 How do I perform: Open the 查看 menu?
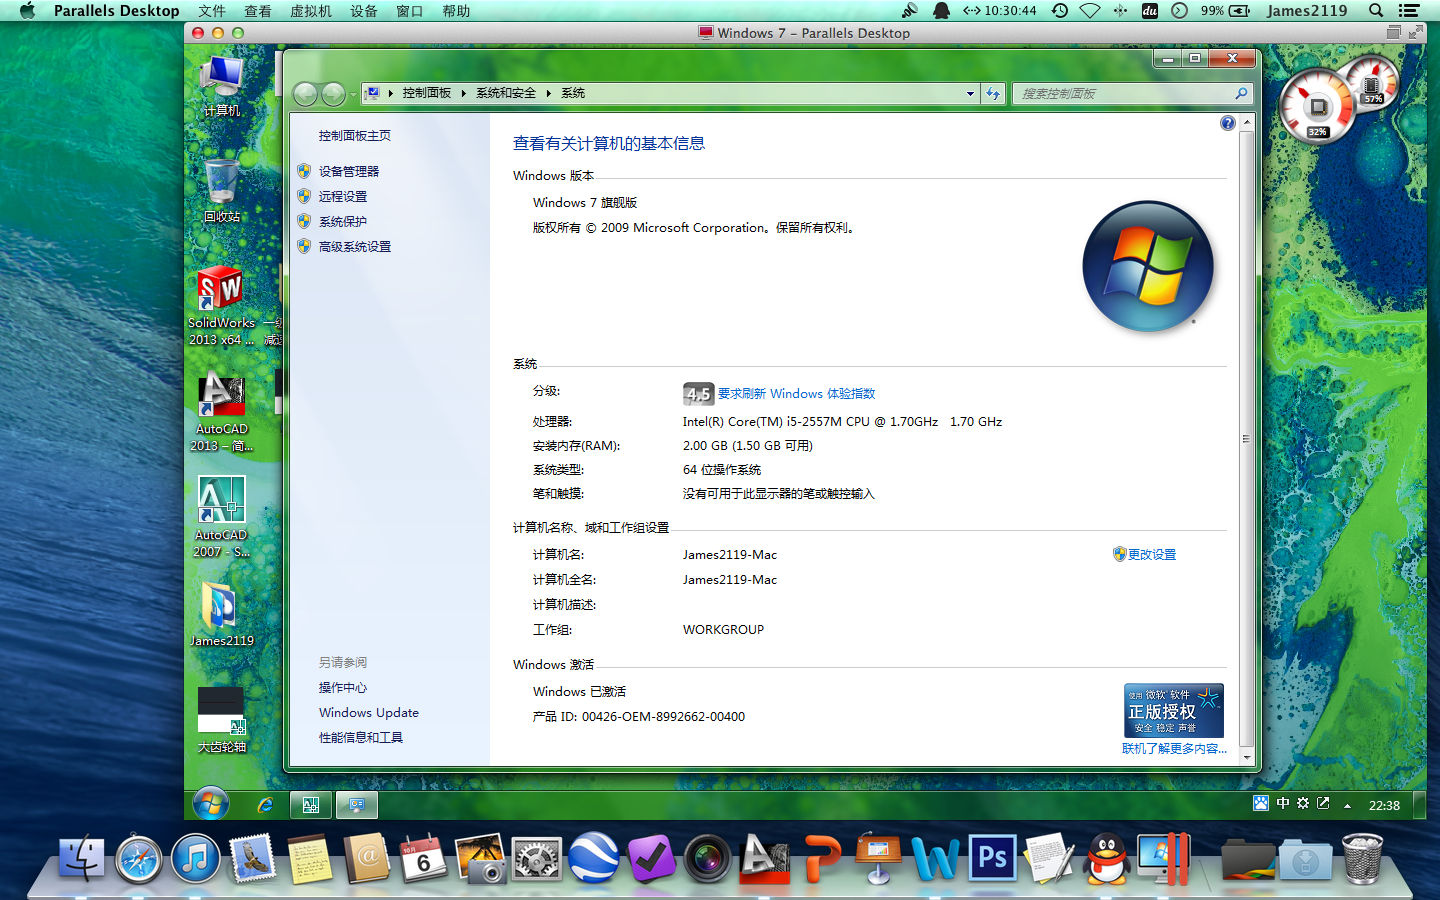coord(258,11)
